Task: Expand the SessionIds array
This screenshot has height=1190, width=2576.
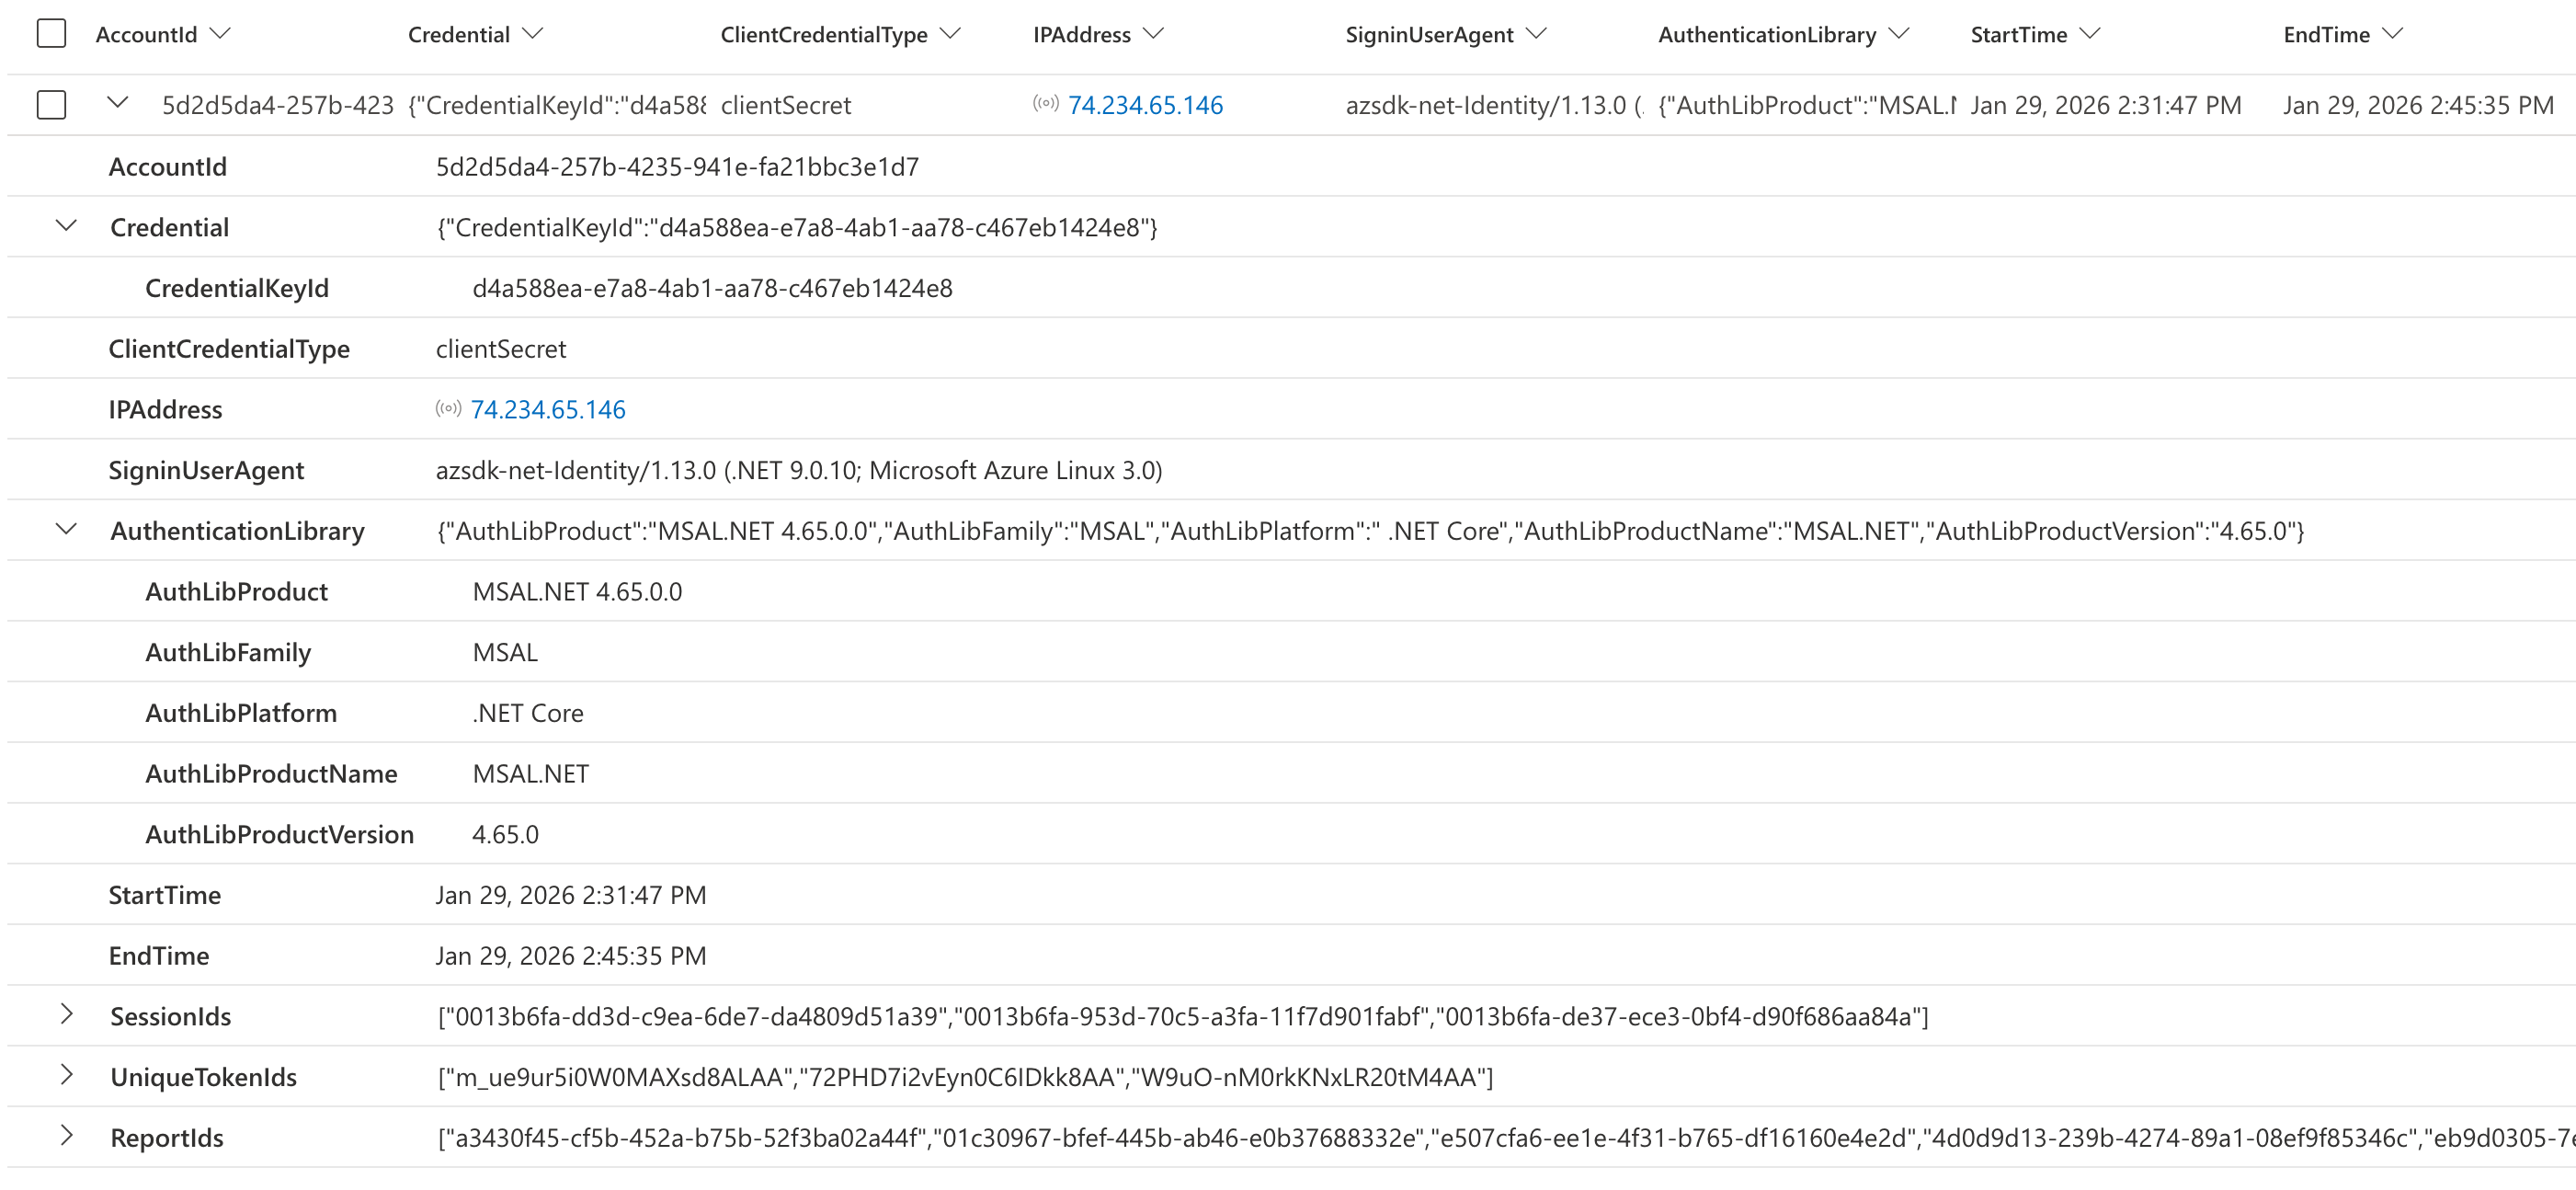Action: coord(66,1014)
